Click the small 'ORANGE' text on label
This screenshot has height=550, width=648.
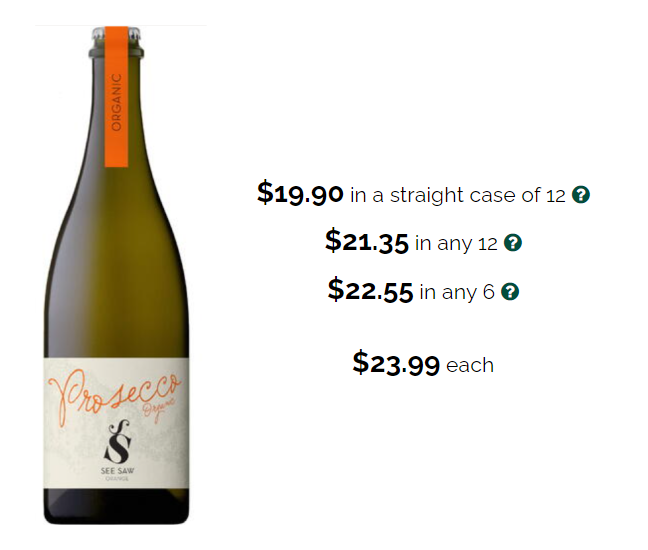(117, 479)
